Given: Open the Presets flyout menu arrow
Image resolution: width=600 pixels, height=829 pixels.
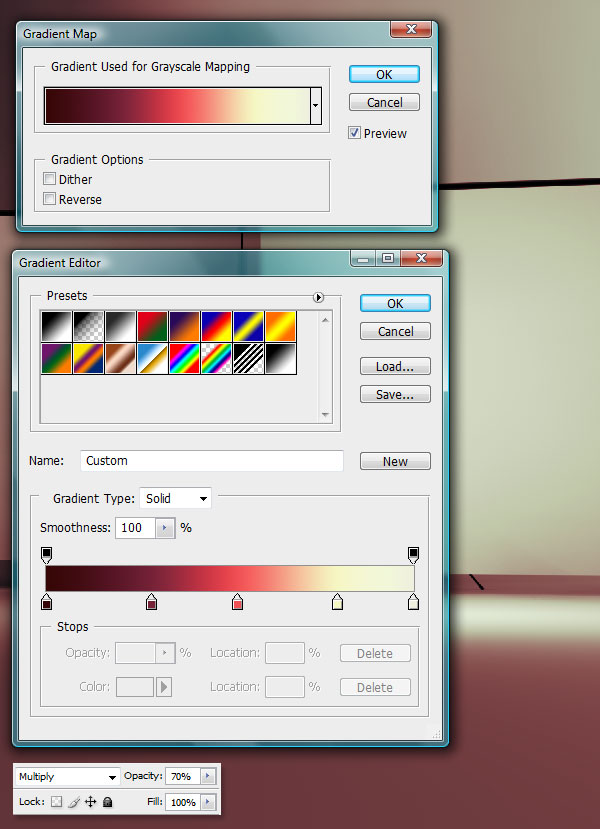Looking at the screenshot, I should pyautogui.click(x=318, y=297).
